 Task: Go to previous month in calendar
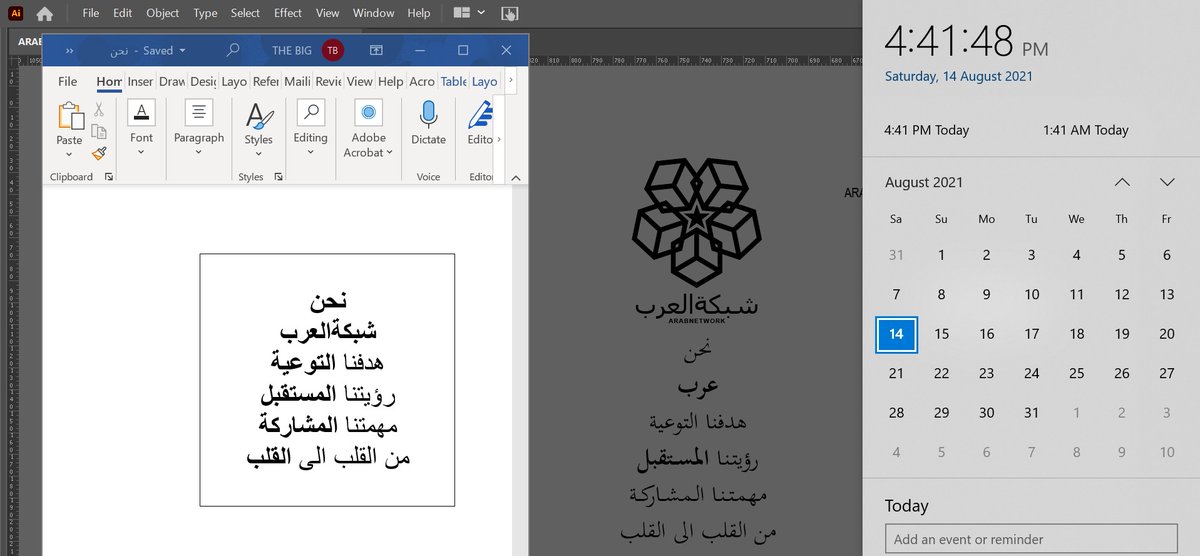(1122, 182)
